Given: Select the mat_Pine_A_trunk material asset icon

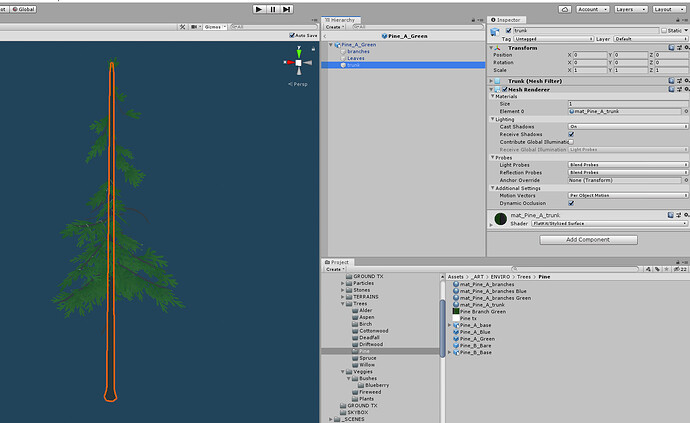Looking at the screenshot, I should (x=457, y=304).
